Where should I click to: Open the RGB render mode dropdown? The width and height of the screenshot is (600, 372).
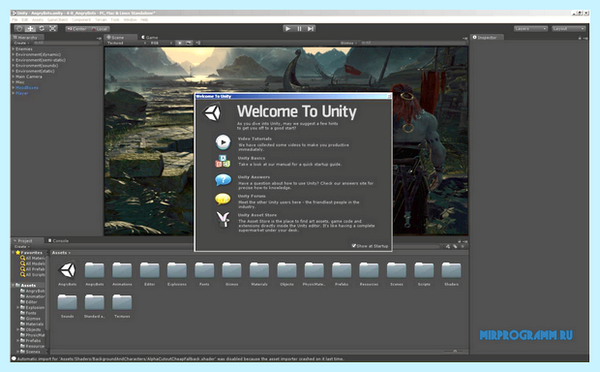coord(161,43)
